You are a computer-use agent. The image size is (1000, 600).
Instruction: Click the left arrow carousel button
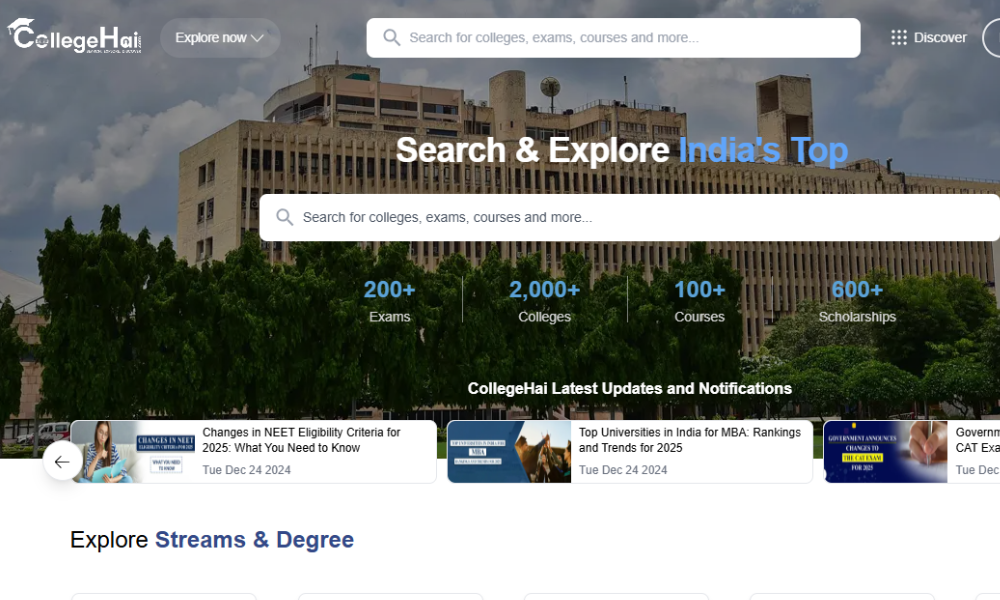(62, 461)
